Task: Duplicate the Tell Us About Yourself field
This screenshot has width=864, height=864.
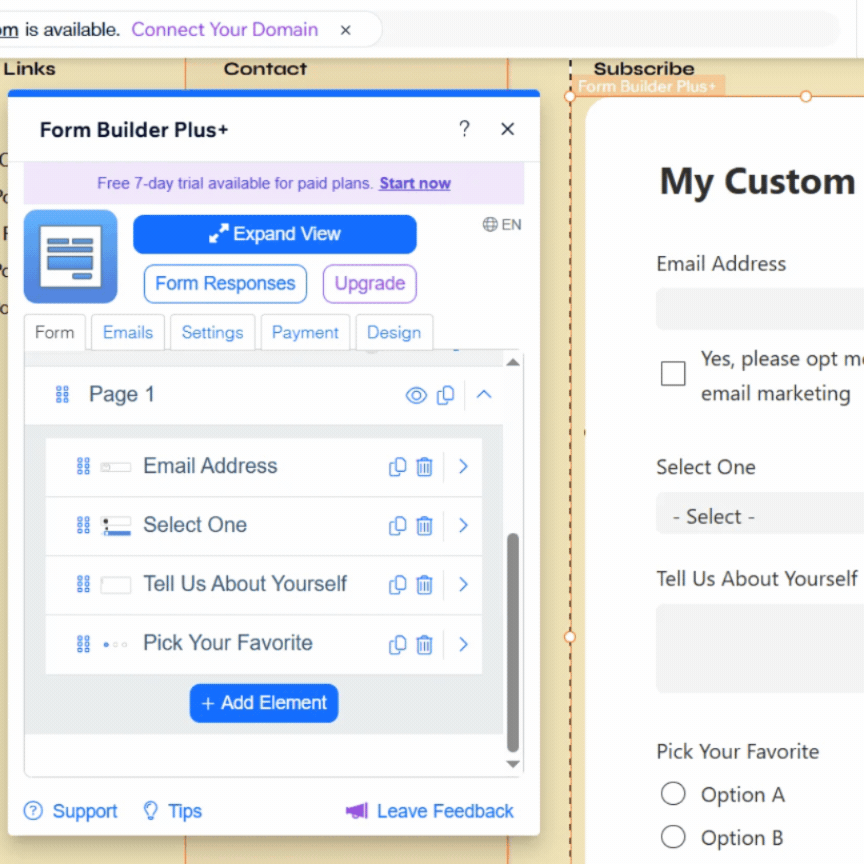Action: 397,585
